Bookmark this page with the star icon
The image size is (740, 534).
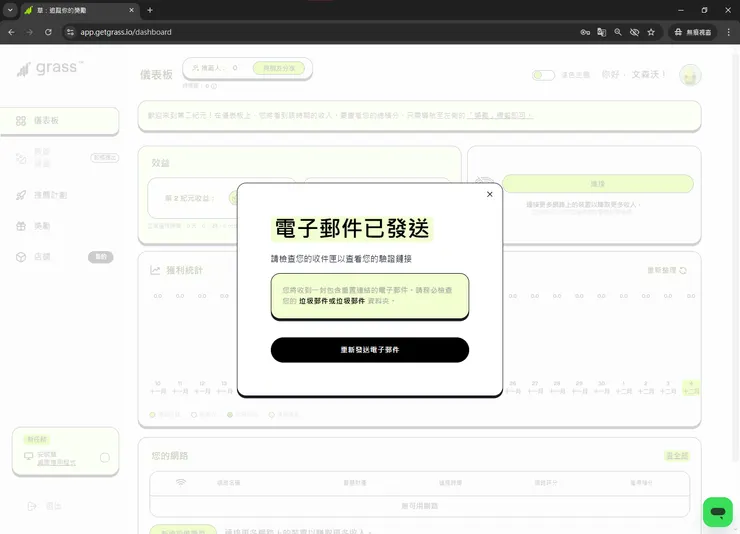point(651,32)
